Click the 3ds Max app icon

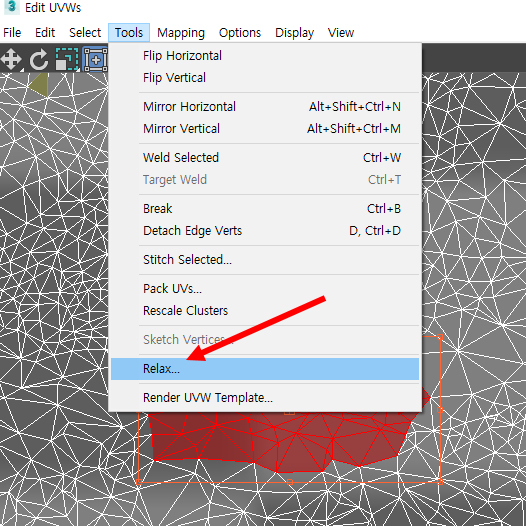(x=11, y=7)
